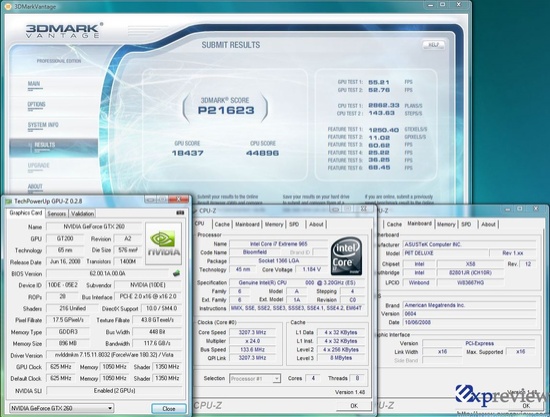
Task: Open ABOUT in 3DMark sidebar
Action: [x=35, y=186]
